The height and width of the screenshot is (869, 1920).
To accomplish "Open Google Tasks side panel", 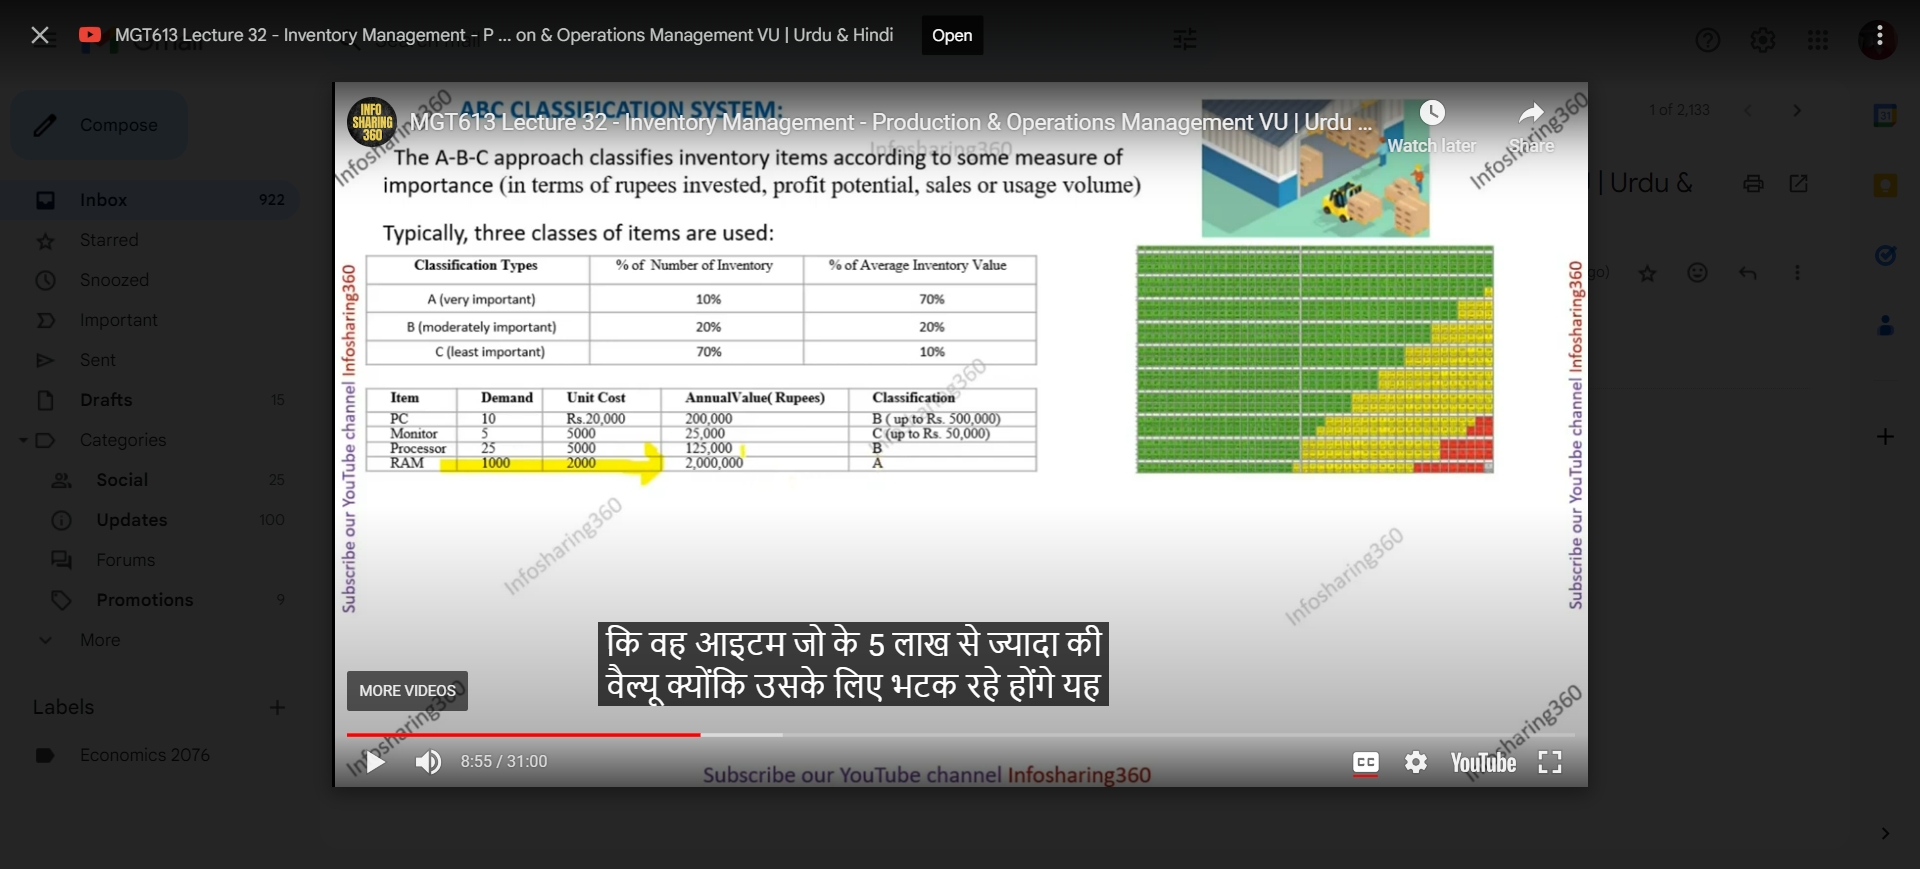I will (1885, 255).
